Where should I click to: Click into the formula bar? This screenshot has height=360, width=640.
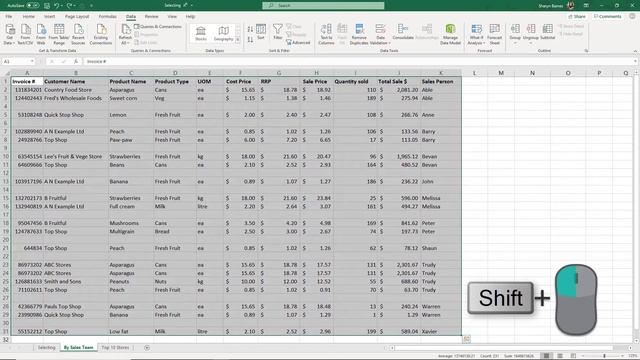click(359, 61)
